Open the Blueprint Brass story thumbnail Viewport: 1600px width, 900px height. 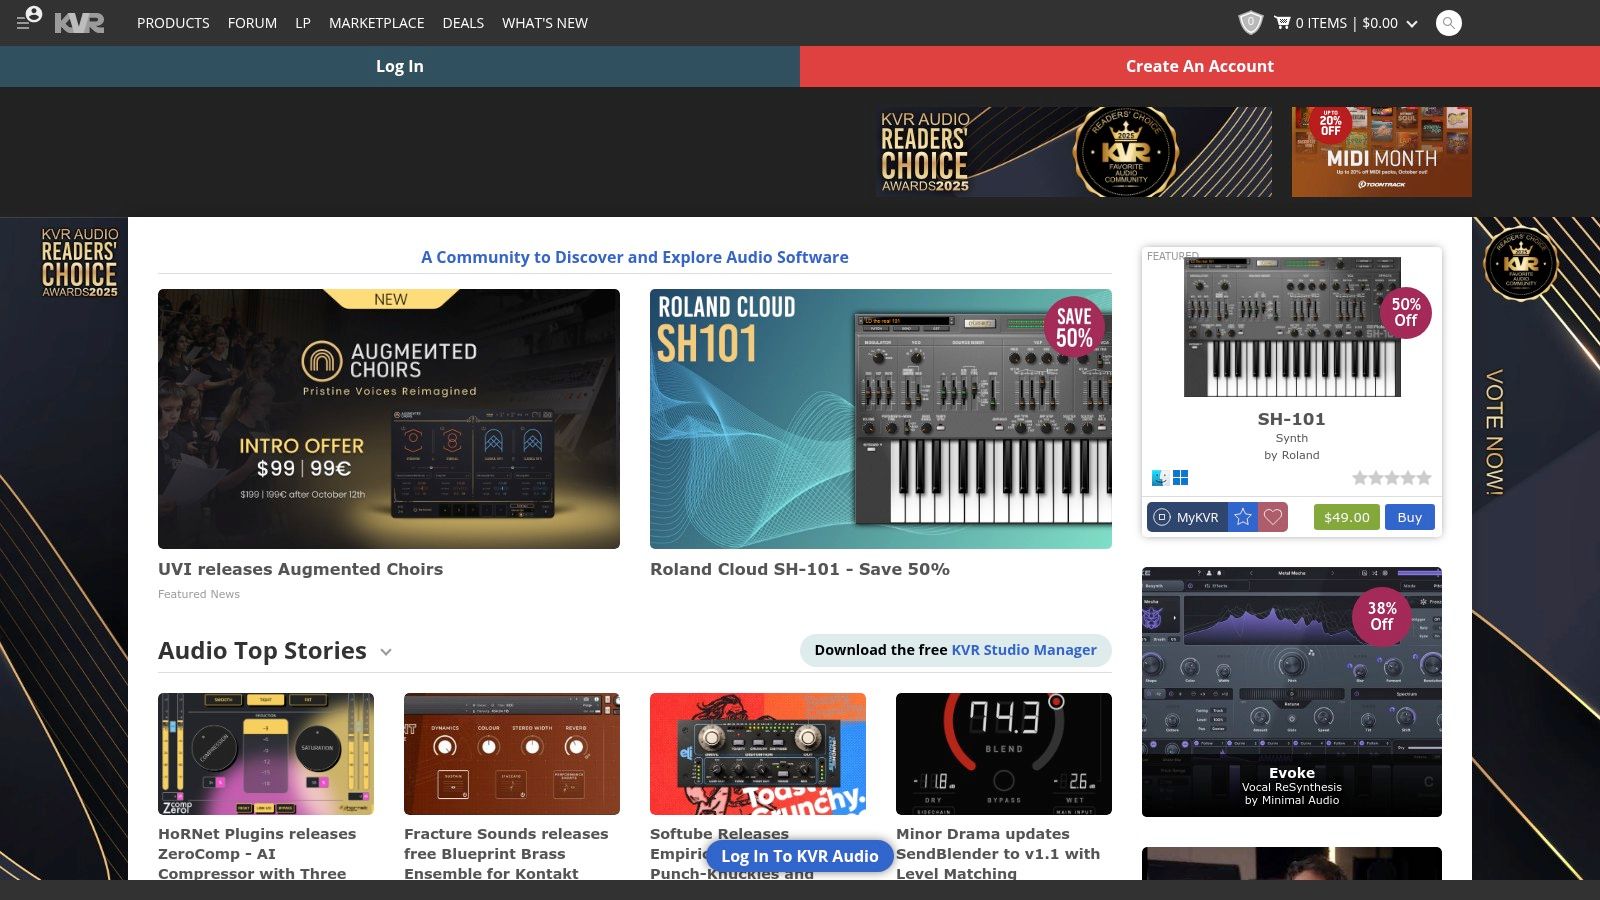[512, 754]
